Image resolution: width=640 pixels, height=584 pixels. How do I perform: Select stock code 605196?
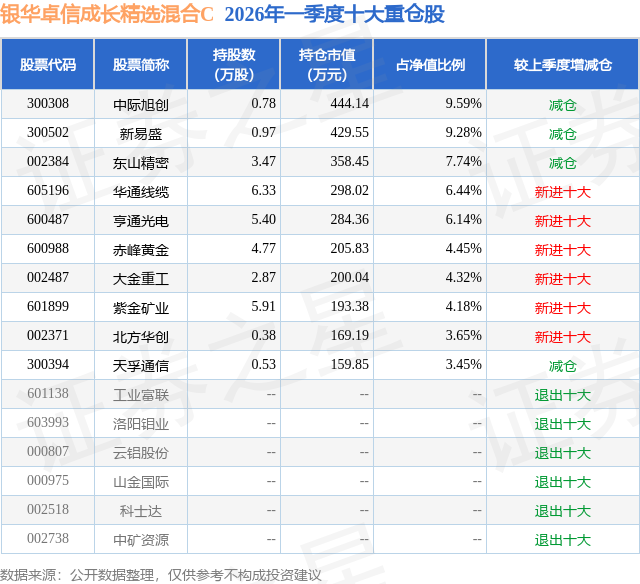click(x=48, y=191)
